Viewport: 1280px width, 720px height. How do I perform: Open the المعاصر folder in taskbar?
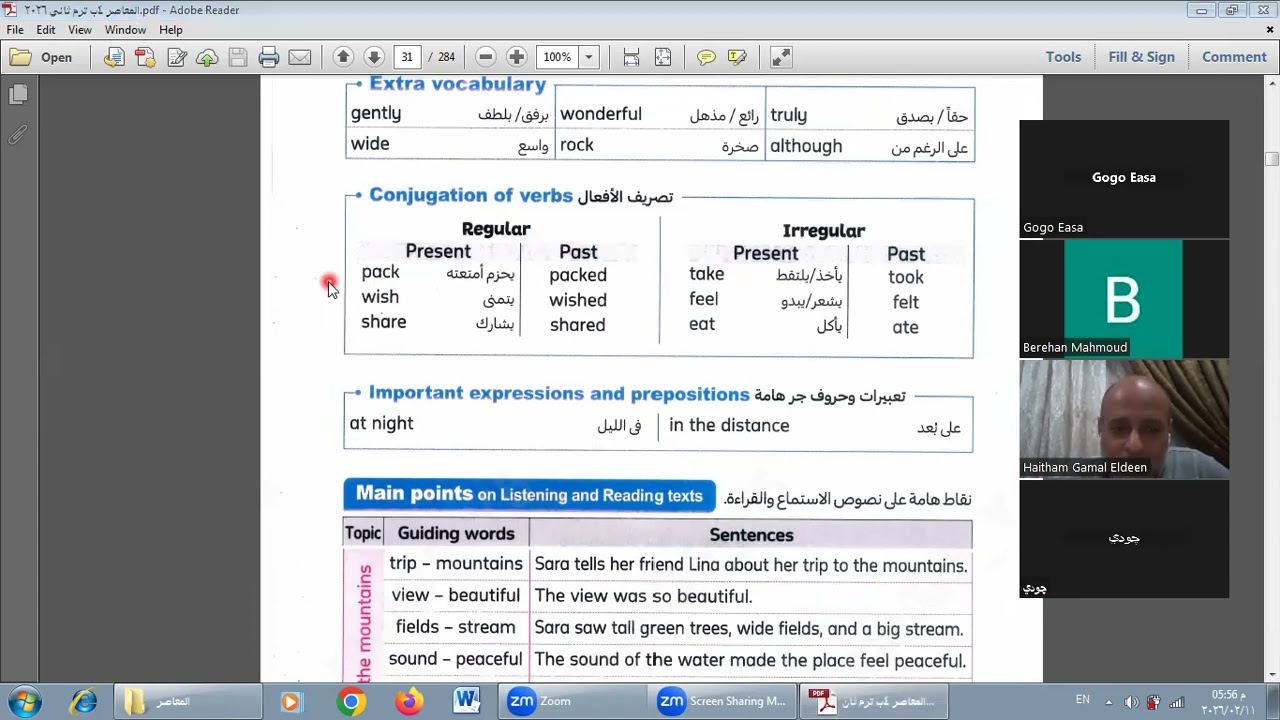(x=186, y=702)
